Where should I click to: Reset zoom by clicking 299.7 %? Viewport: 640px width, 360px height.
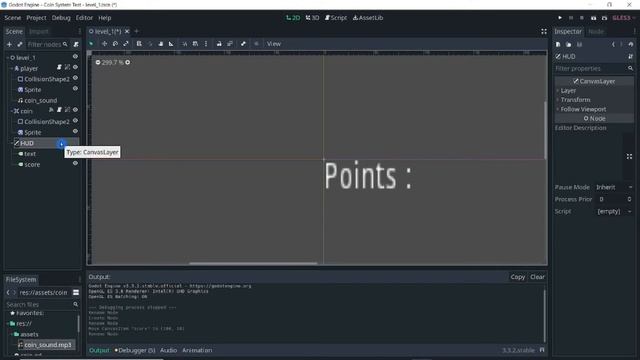pos(113,62)
